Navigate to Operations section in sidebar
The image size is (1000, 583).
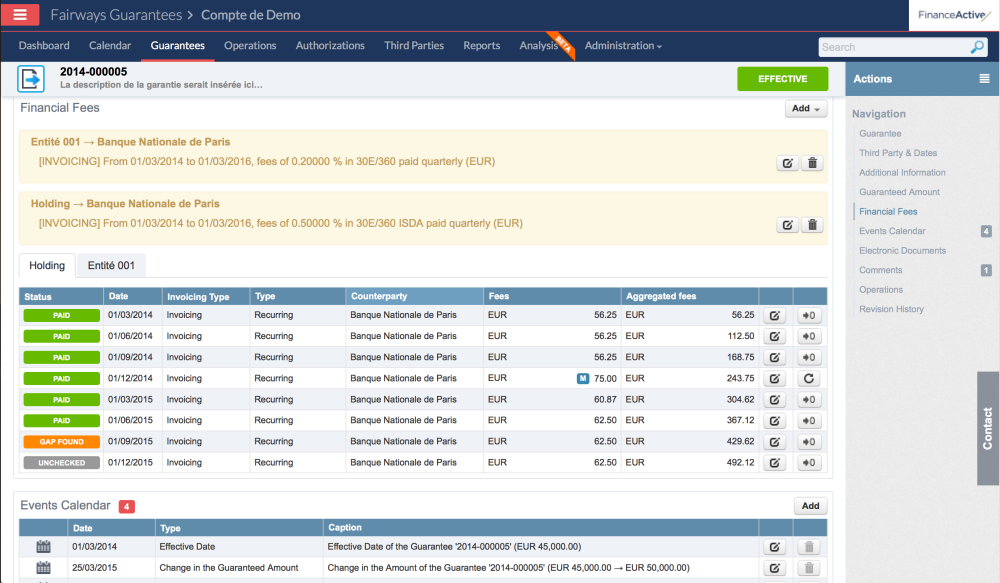click(x=881, y=290)
